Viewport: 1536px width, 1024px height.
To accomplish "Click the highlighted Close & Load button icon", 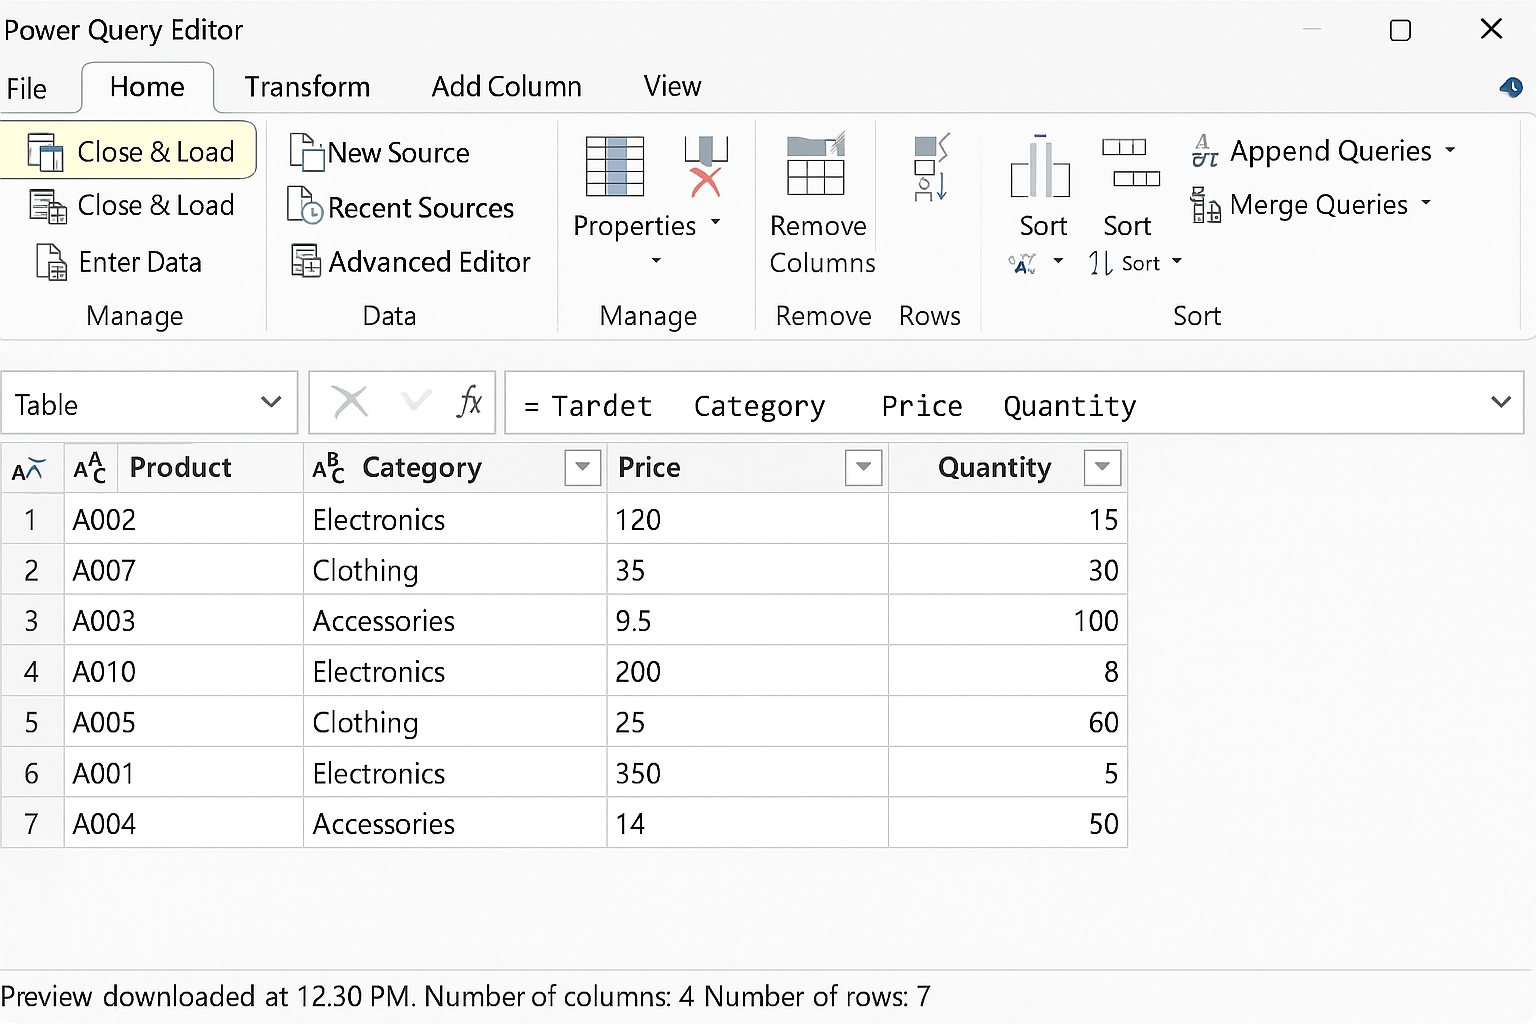I will 46,152.
